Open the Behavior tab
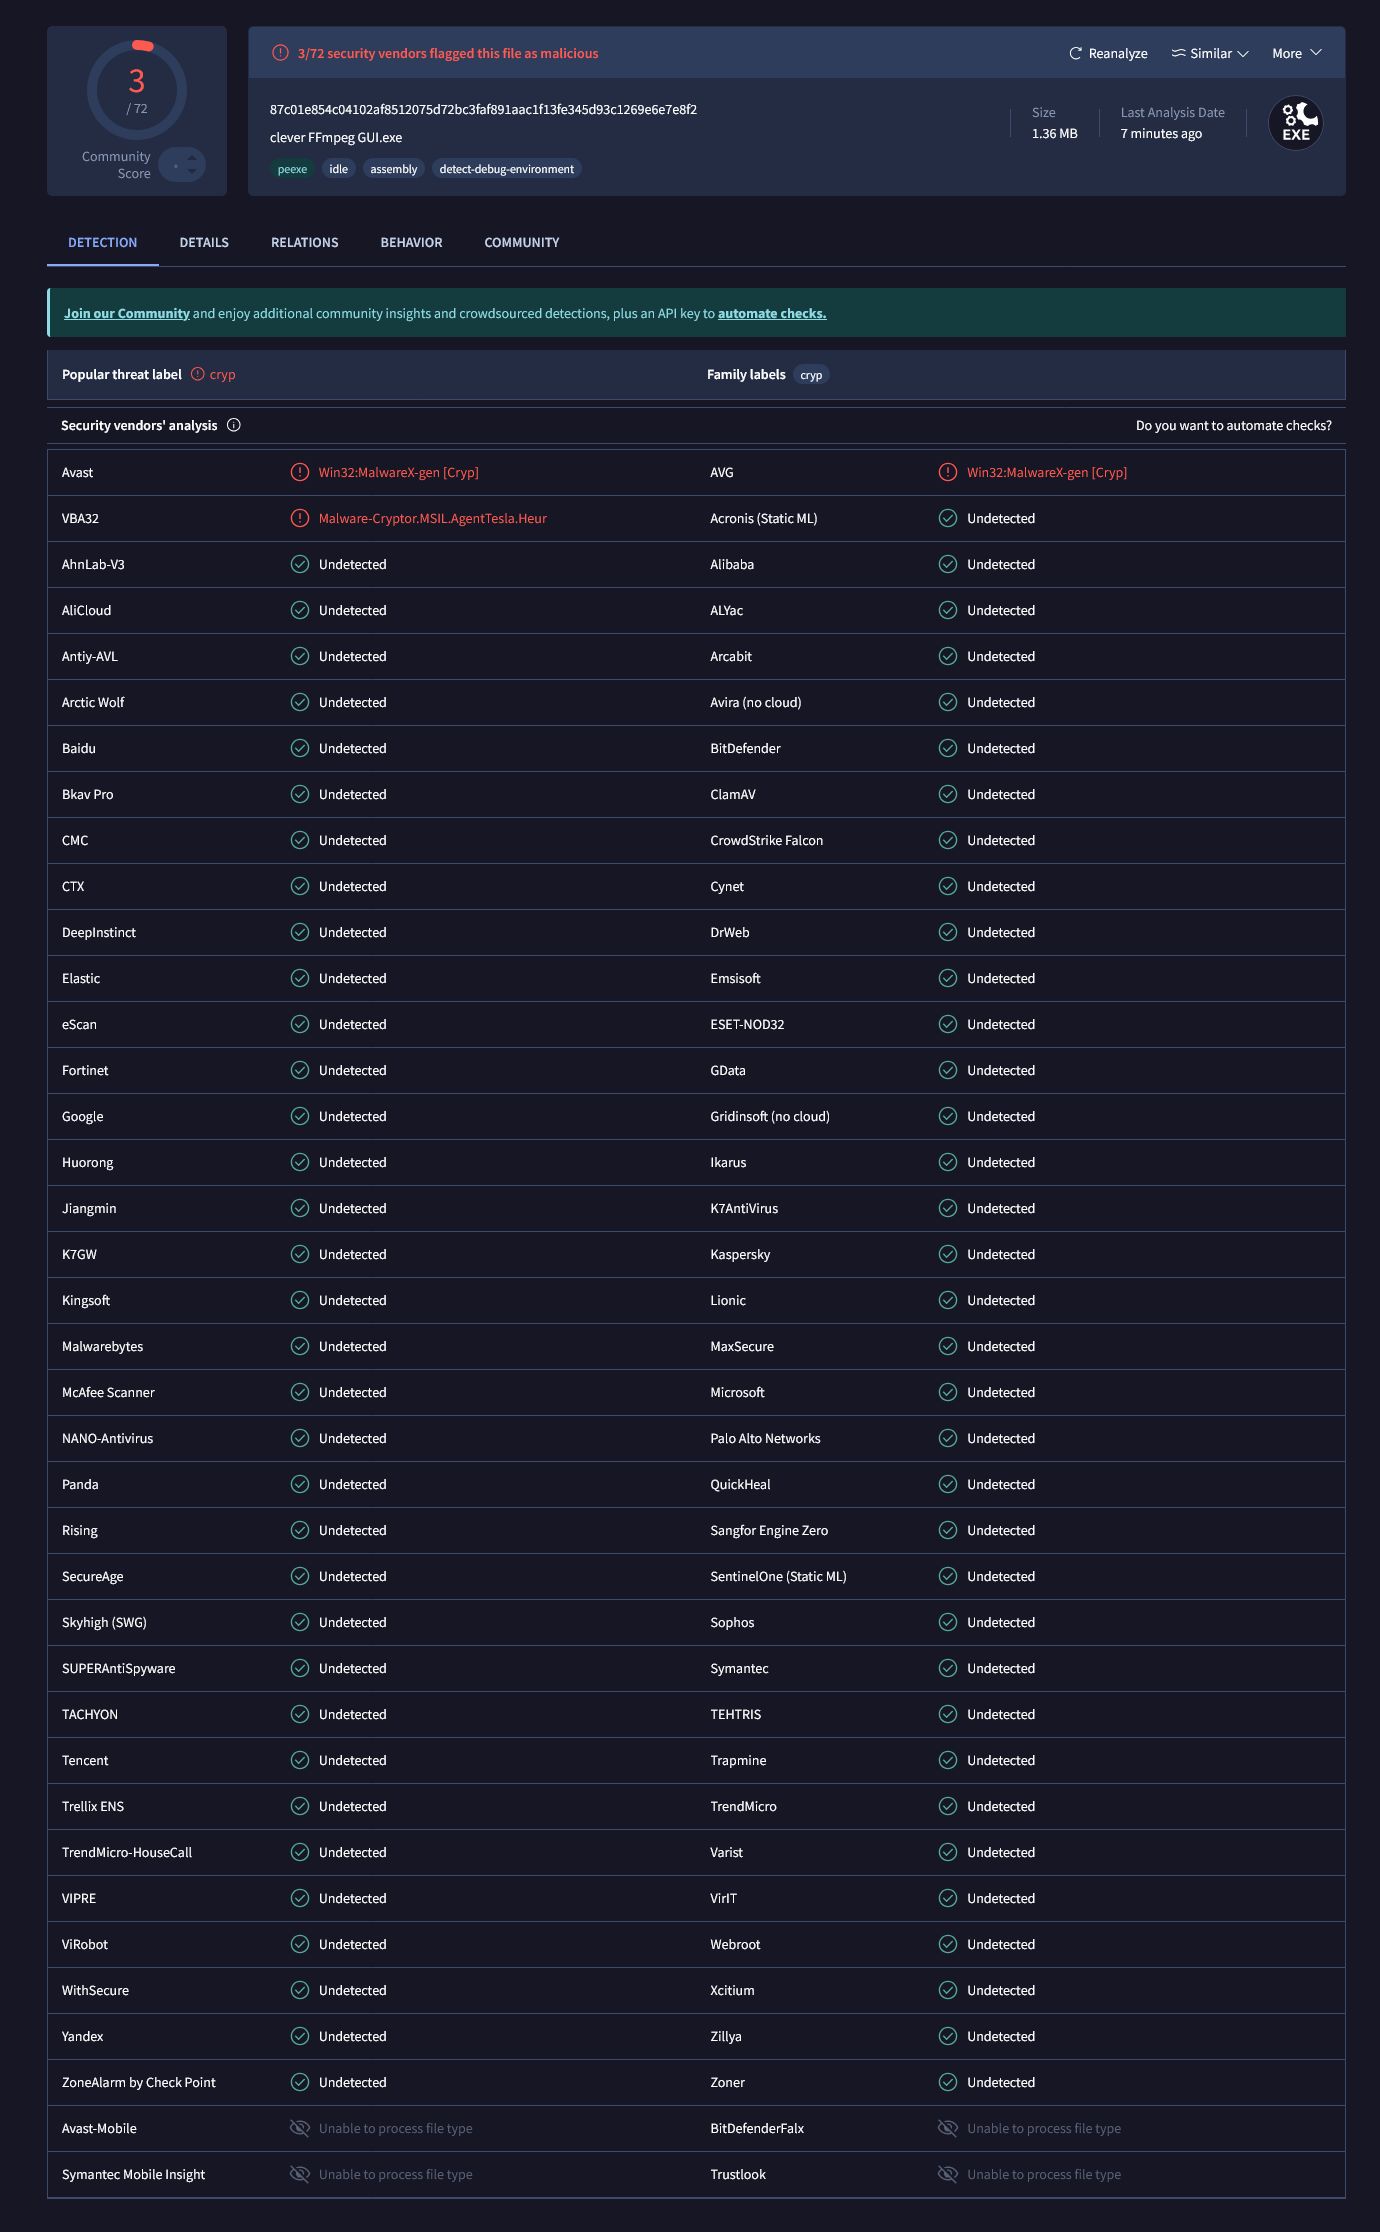 [411, 242]
